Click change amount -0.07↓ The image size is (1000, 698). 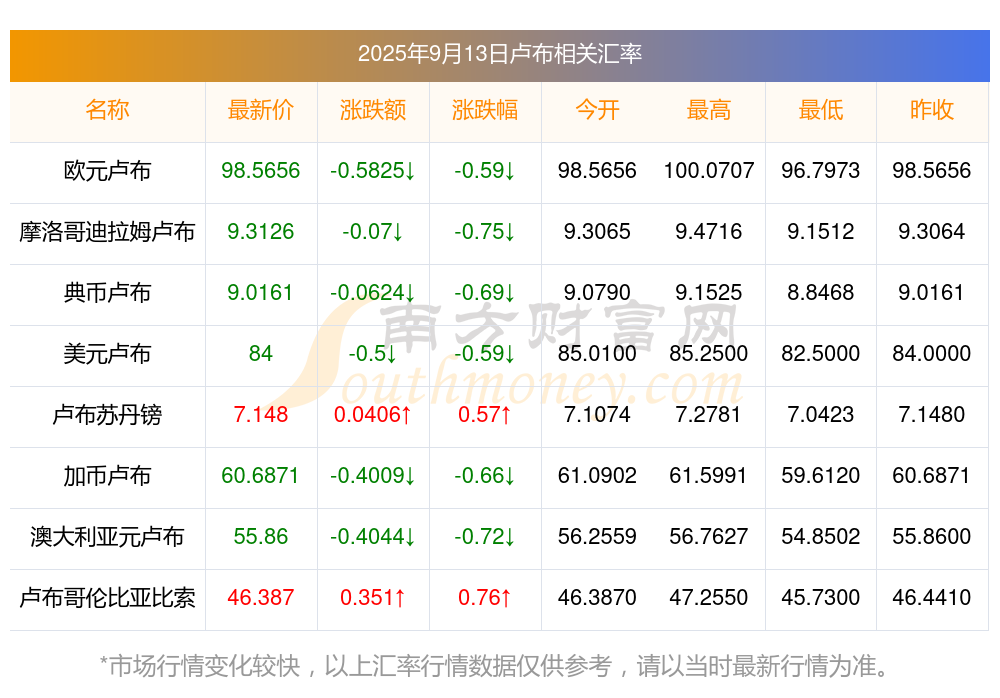(x=372, y=232)
